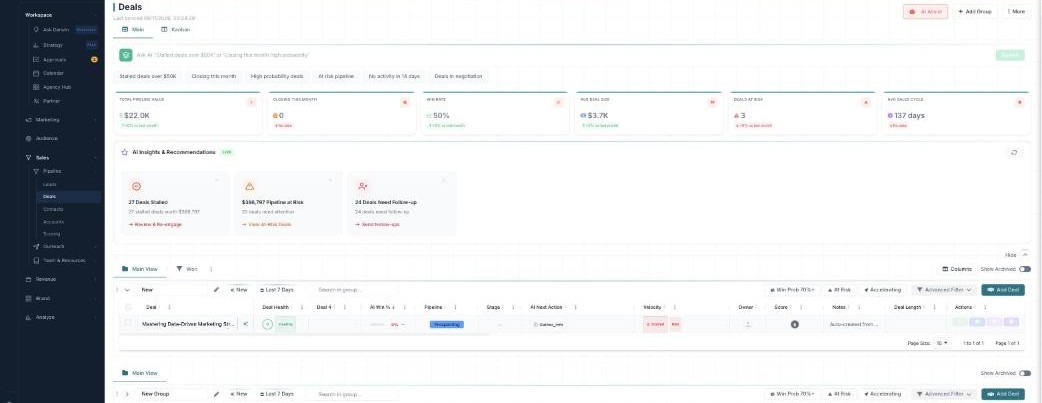Click the Add Group button
This screenshot has height=403, width=1042.
coord(974,11)
